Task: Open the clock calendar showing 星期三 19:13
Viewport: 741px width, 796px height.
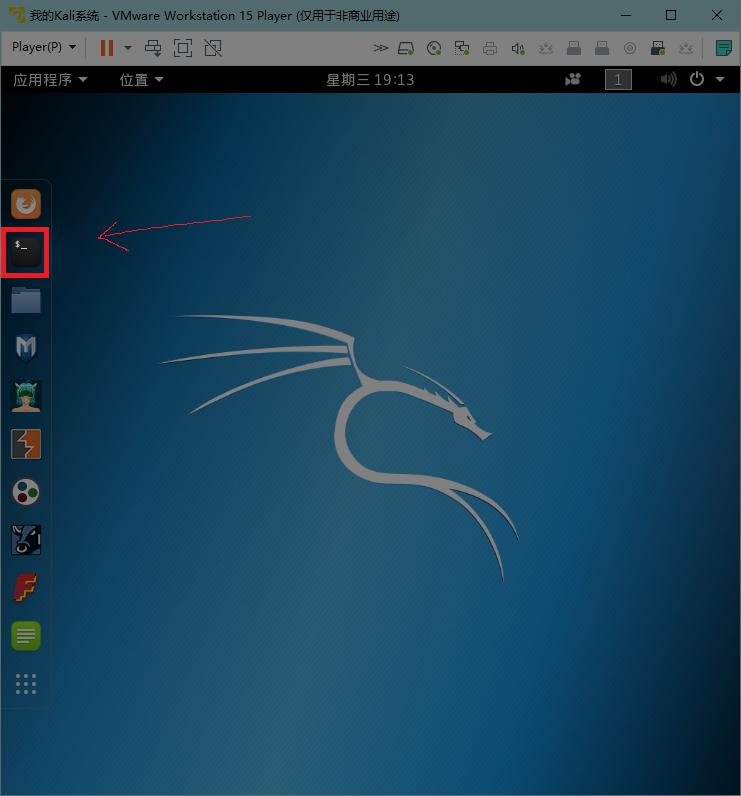Action: click(x=370, y=80)
